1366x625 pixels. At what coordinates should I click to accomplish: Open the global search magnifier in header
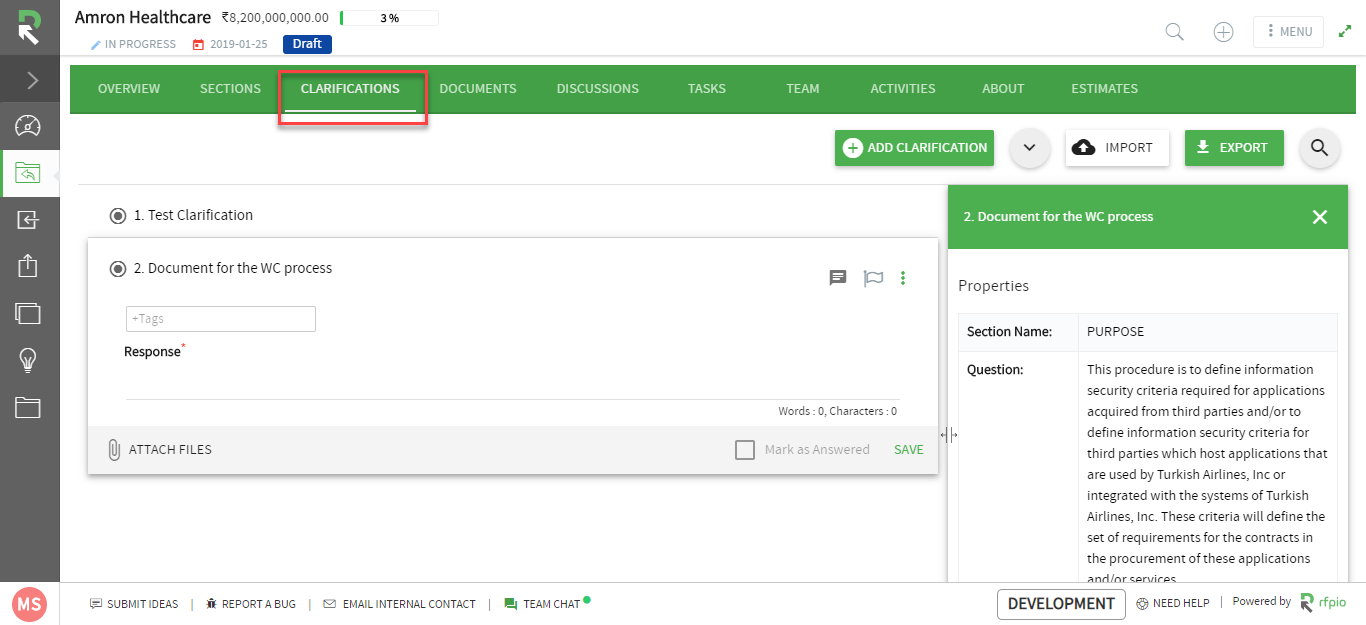pos(1175,32)
